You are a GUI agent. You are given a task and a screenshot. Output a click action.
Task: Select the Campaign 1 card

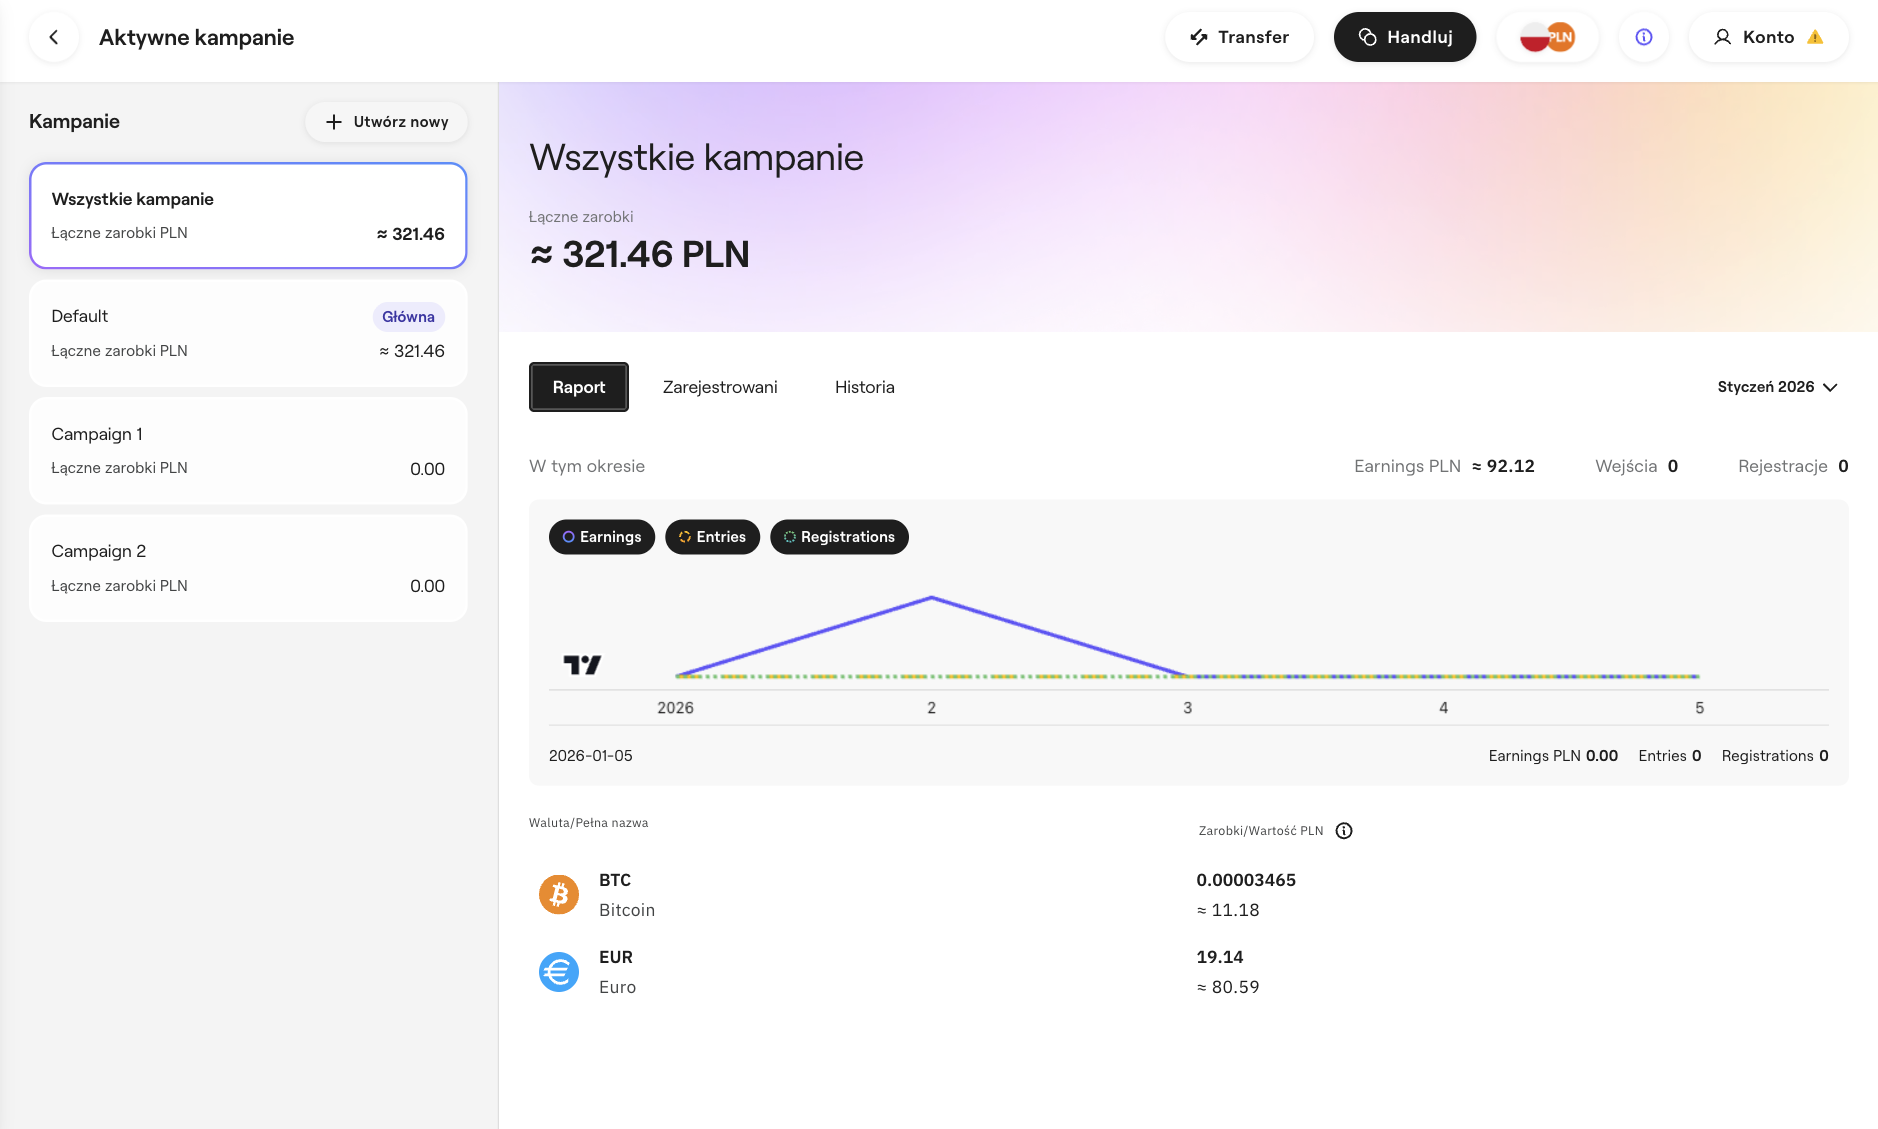pyautogui.click(x=248, y=451)
